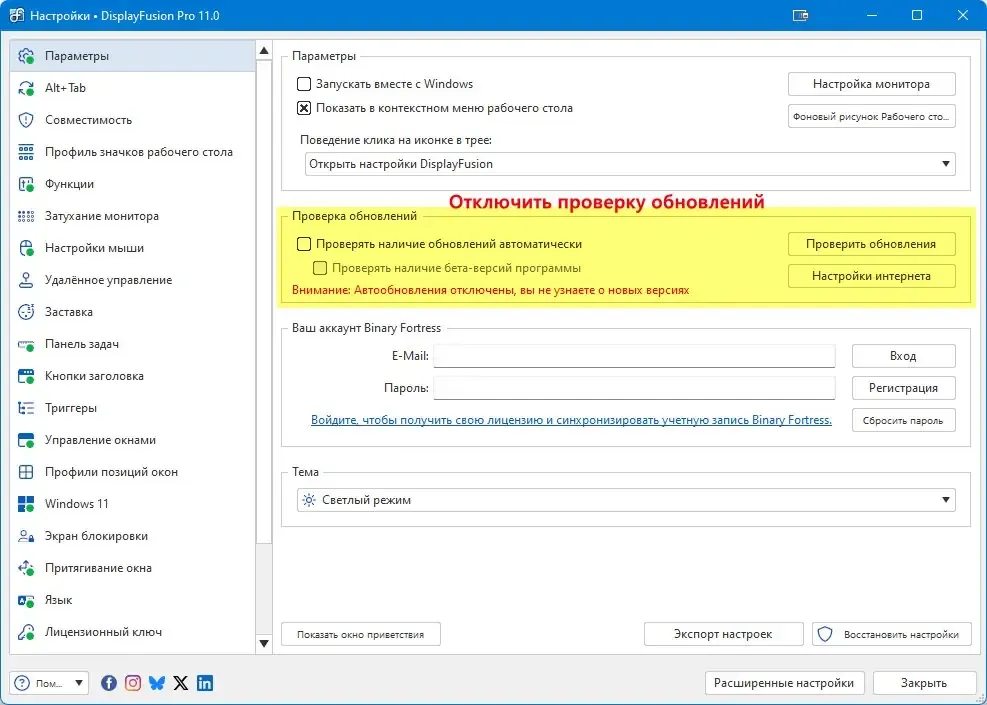
Task: Click sidebar scrollbar down arrow
Action: tap(264, 643)
